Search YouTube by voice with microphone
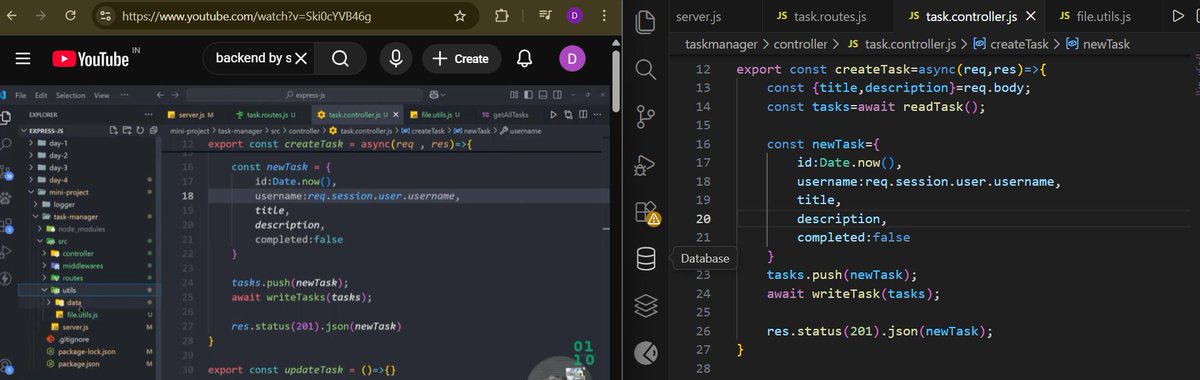 pyautogui.click(x=396, y=59)
